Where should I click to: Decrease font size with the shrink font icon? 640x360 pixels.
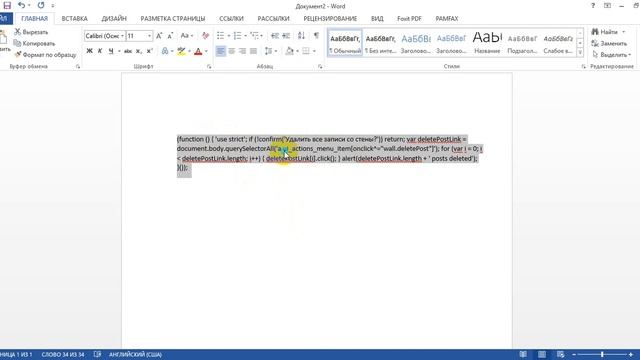click(170, 36)
